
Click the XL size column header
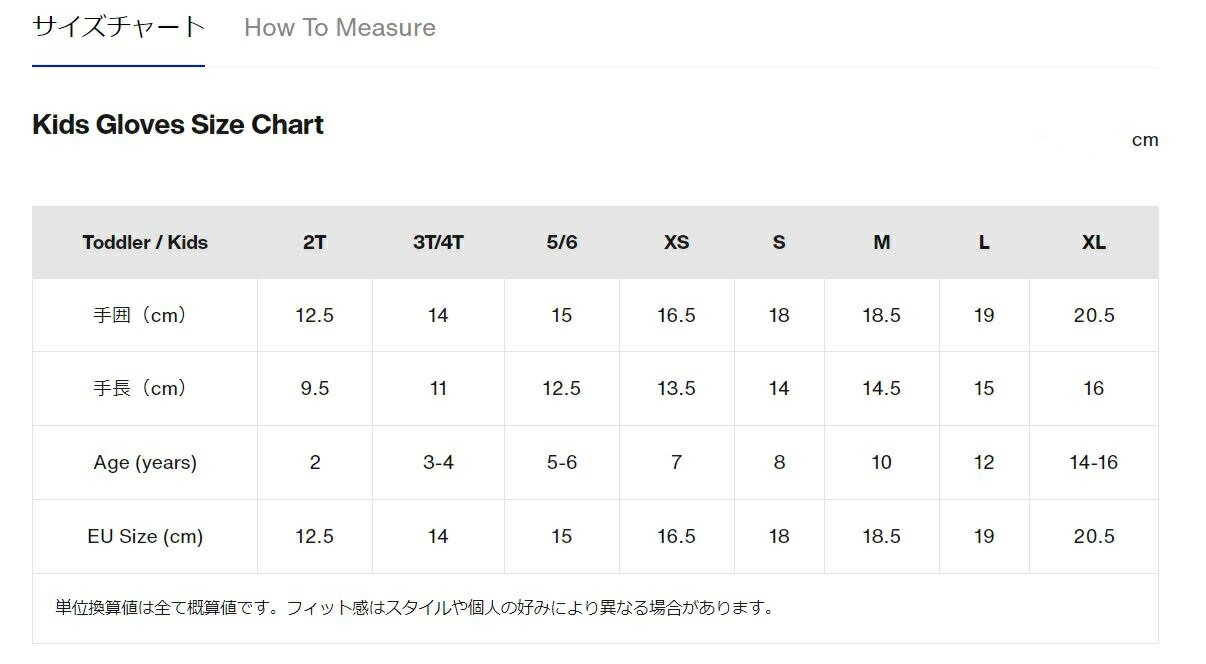(x=1094, y=242)
